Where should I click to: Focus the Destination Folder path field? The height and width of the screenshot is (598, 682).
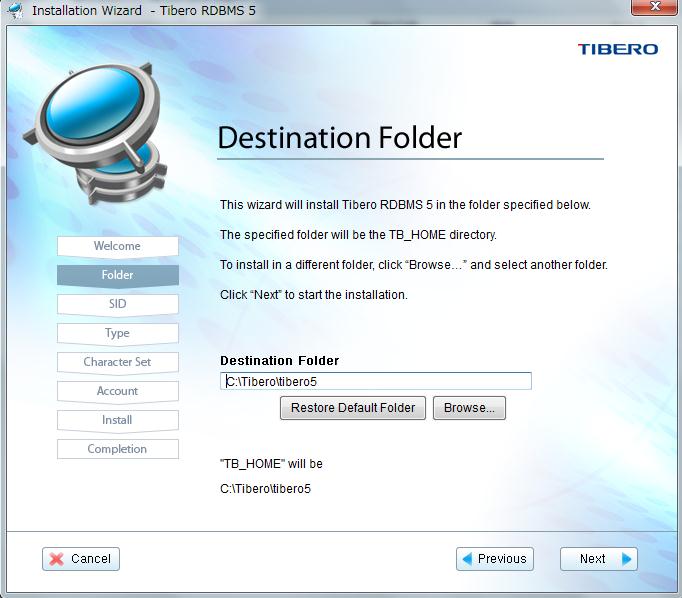pos(376,381)
